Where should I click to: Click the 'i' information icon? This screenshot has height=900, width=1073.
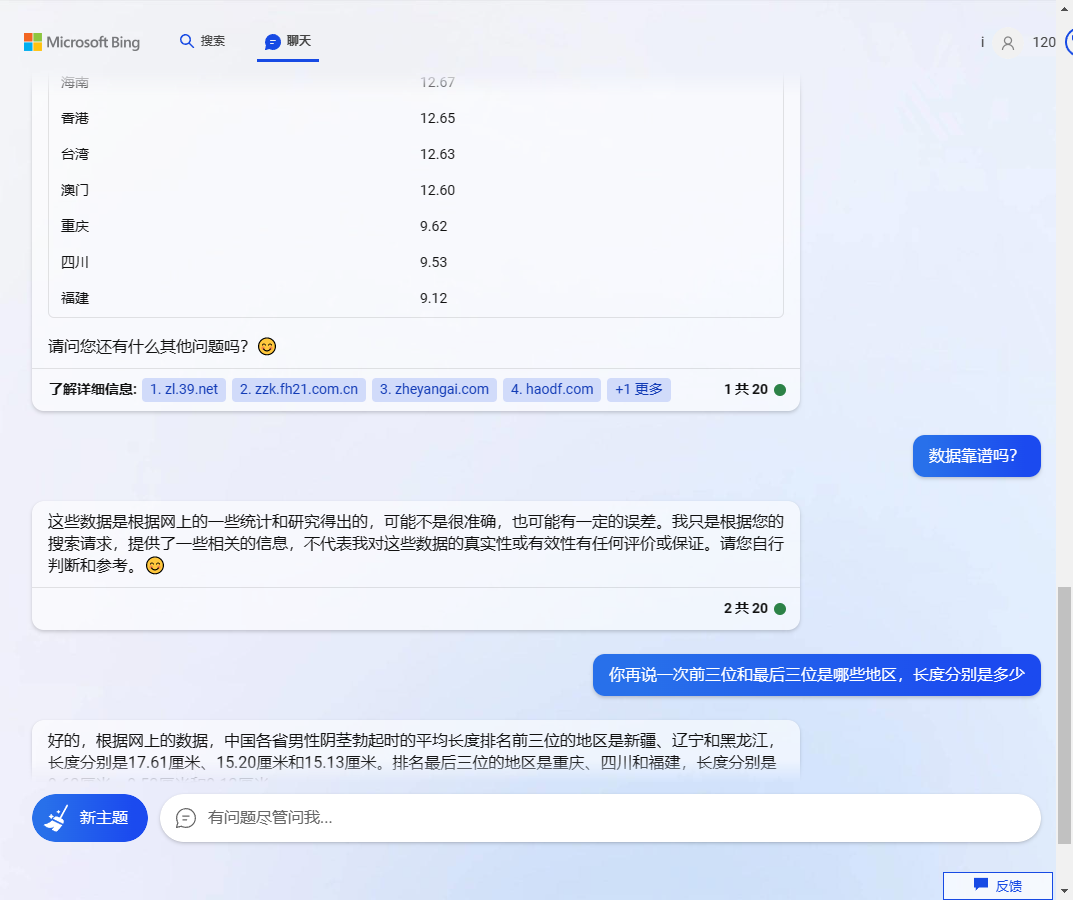coord(982,42)
